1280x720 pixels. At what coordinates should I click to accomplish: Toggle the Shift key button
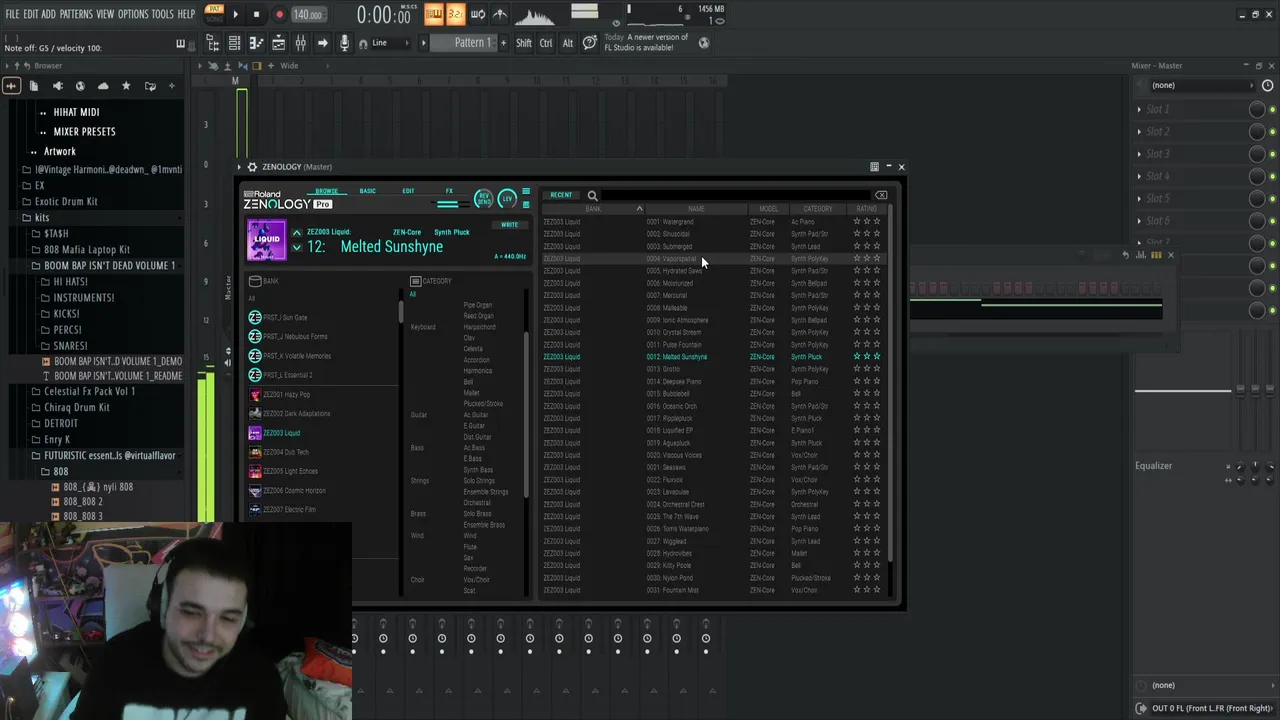point(524,43)
